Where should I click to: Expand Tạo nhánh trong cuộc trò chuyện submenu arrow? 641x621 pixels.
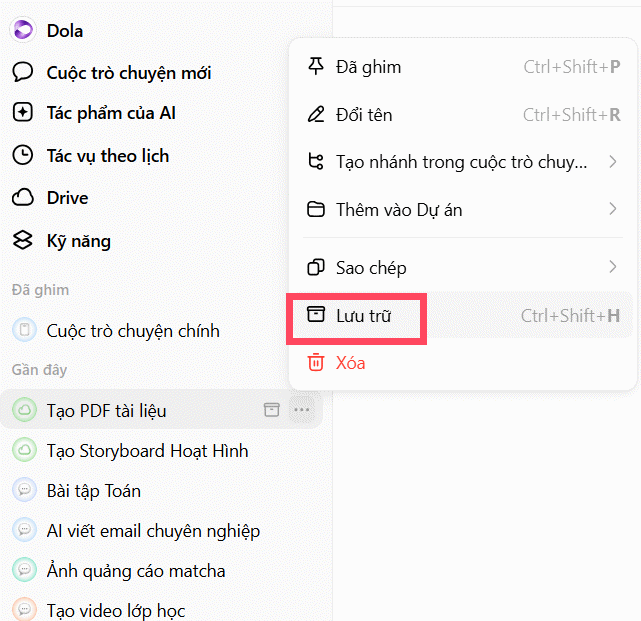click(x=612, y=161)
